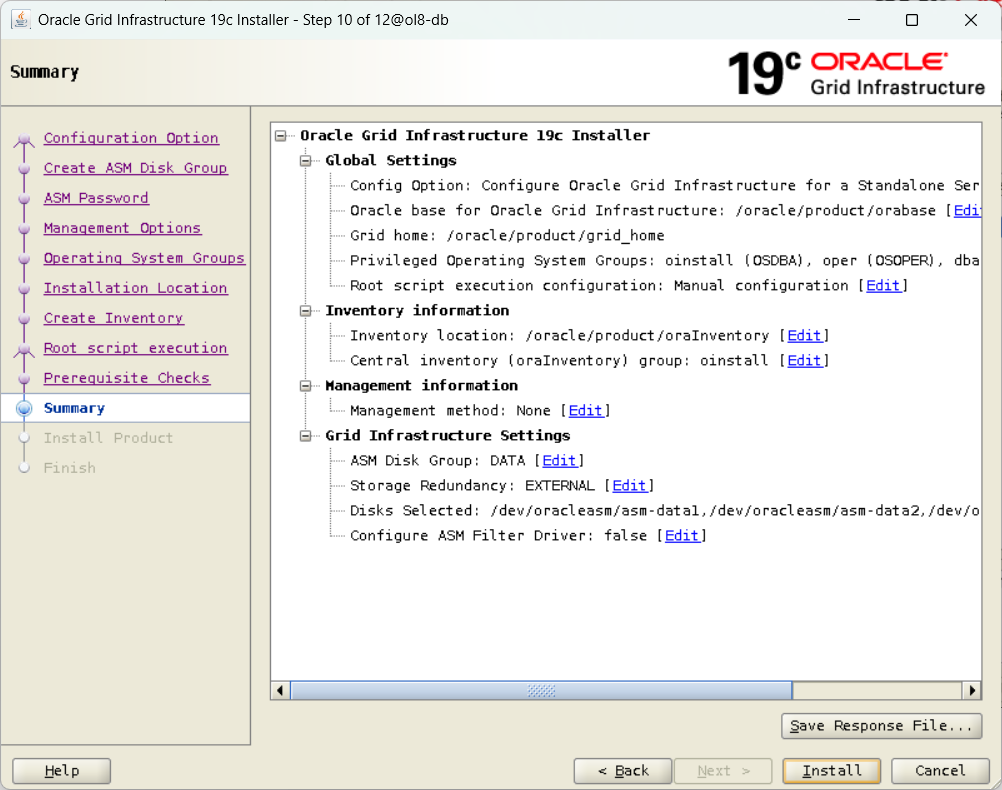Viewport: 1002px width, 790px height.
Task: Edit the Central inventory group oinstall
Action: pos(804,360)
